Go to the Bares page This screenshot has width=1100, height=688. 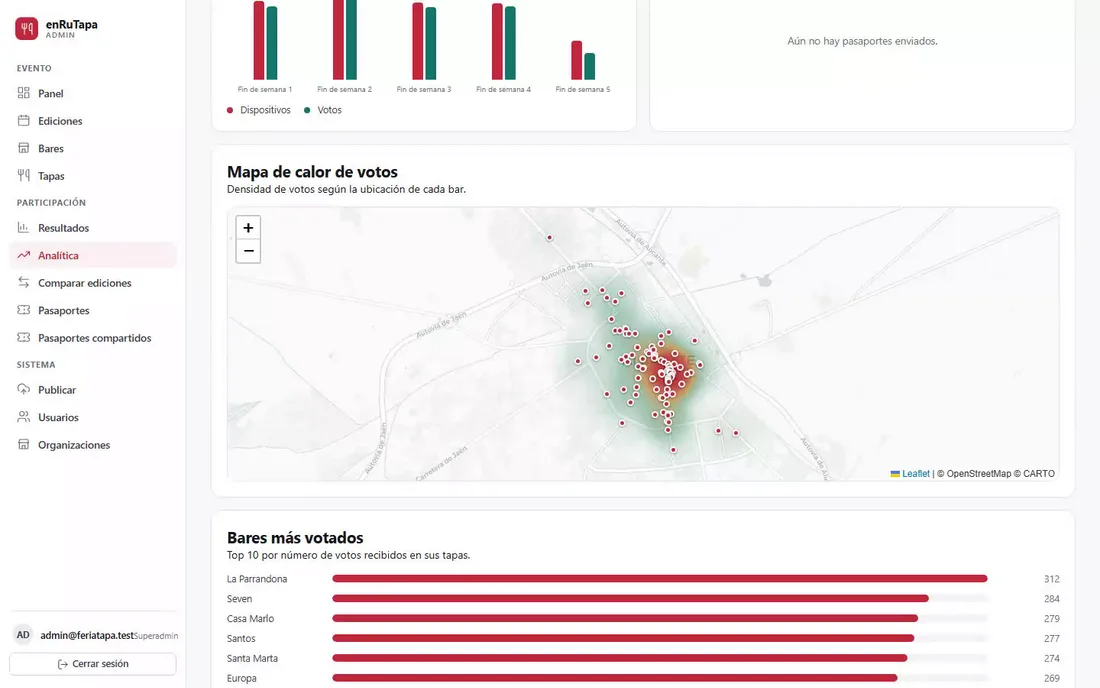(93, 148)
